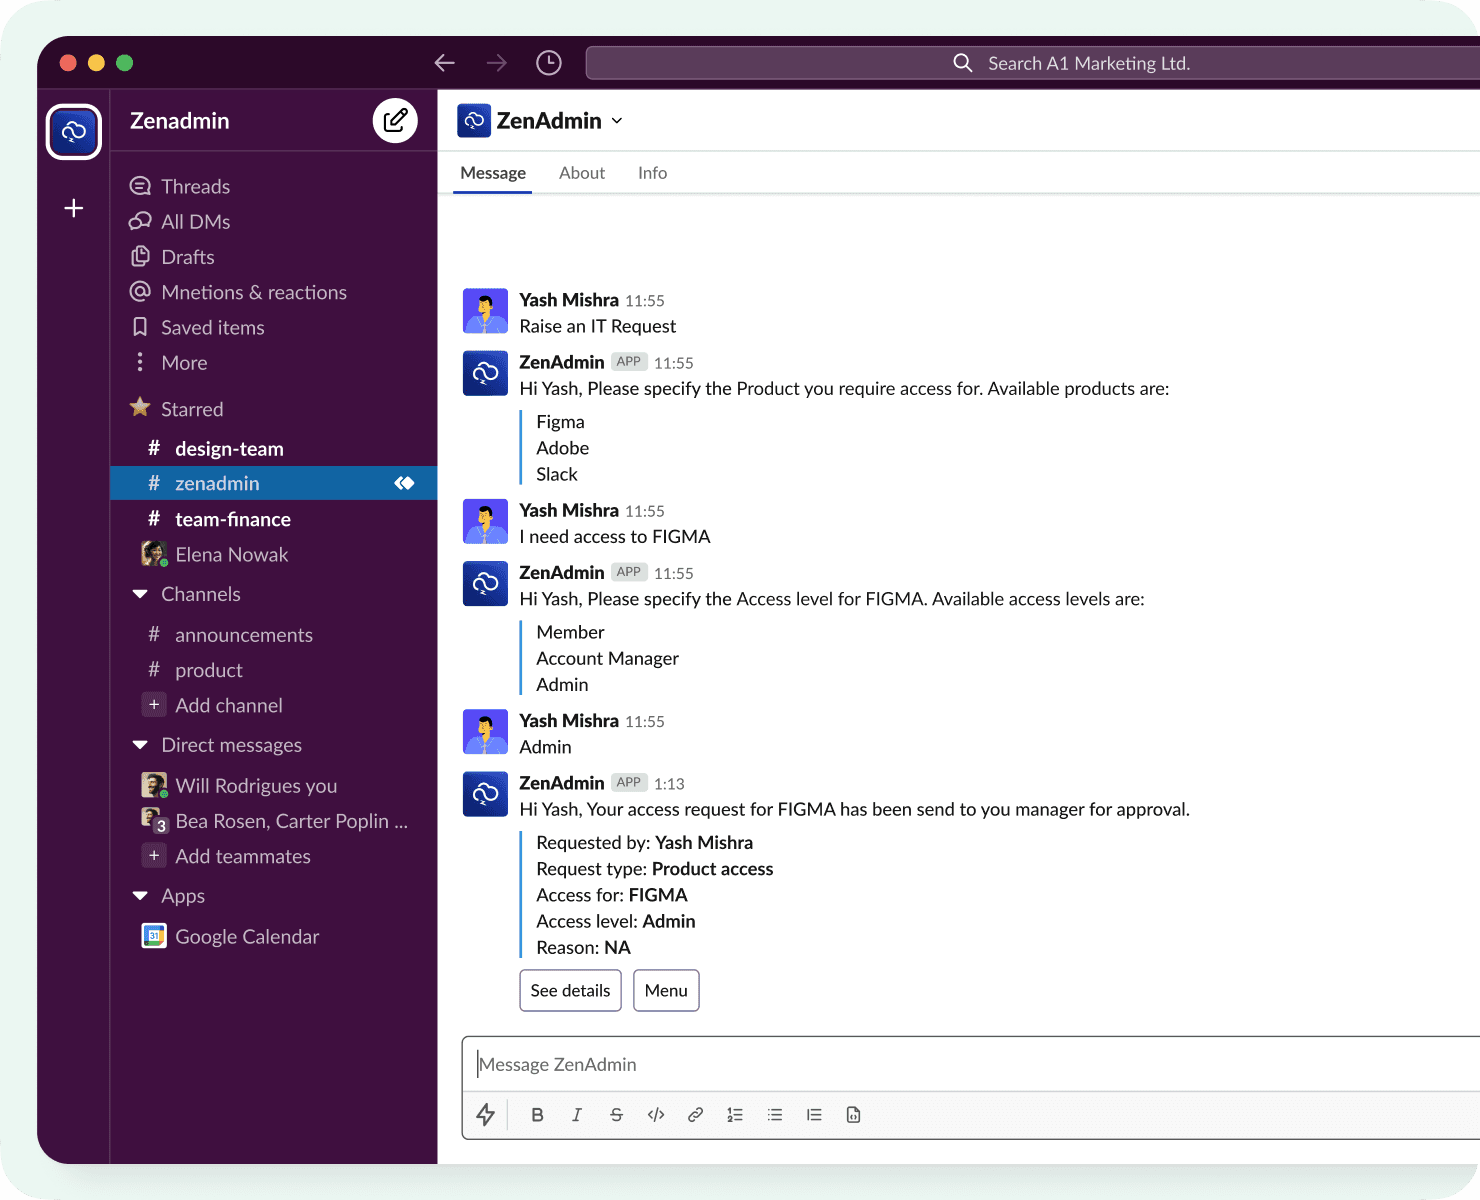Open the shortcuts lightning bolt menu
This screenshot has height=1200, width=1480.
486,1114
